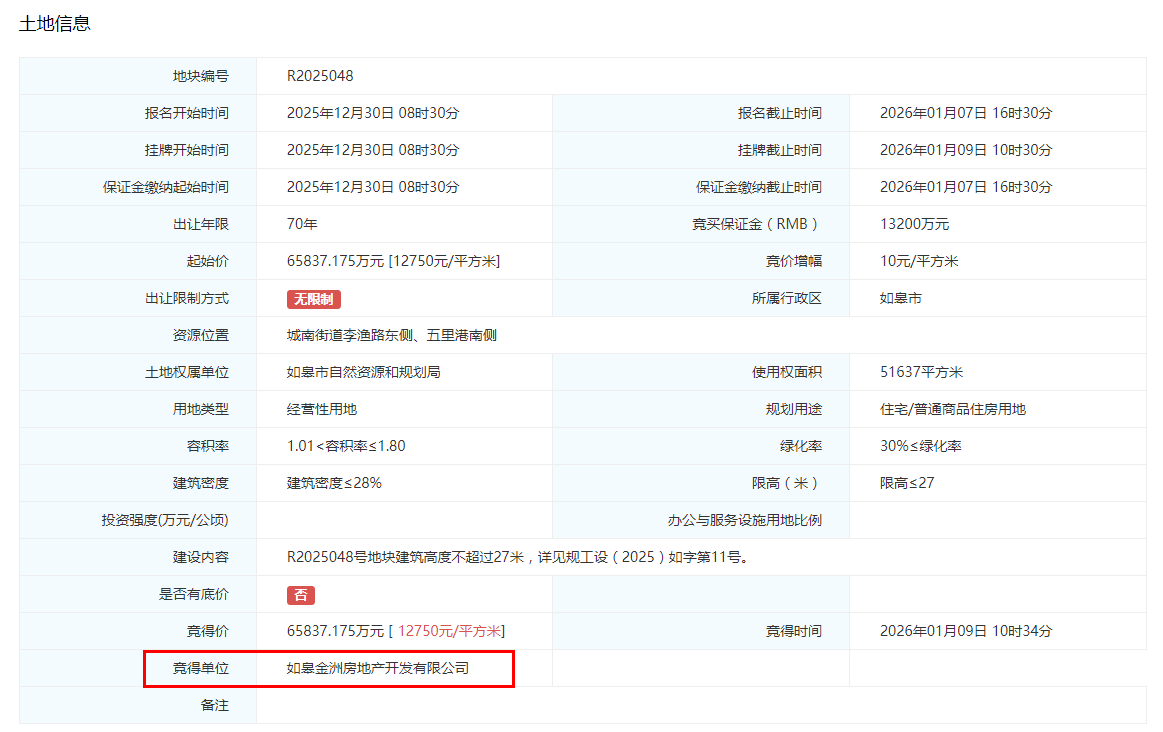This screenshot has height=732, width=1163.
Task: Click the empty 备注 field
Action: point(700,705)
